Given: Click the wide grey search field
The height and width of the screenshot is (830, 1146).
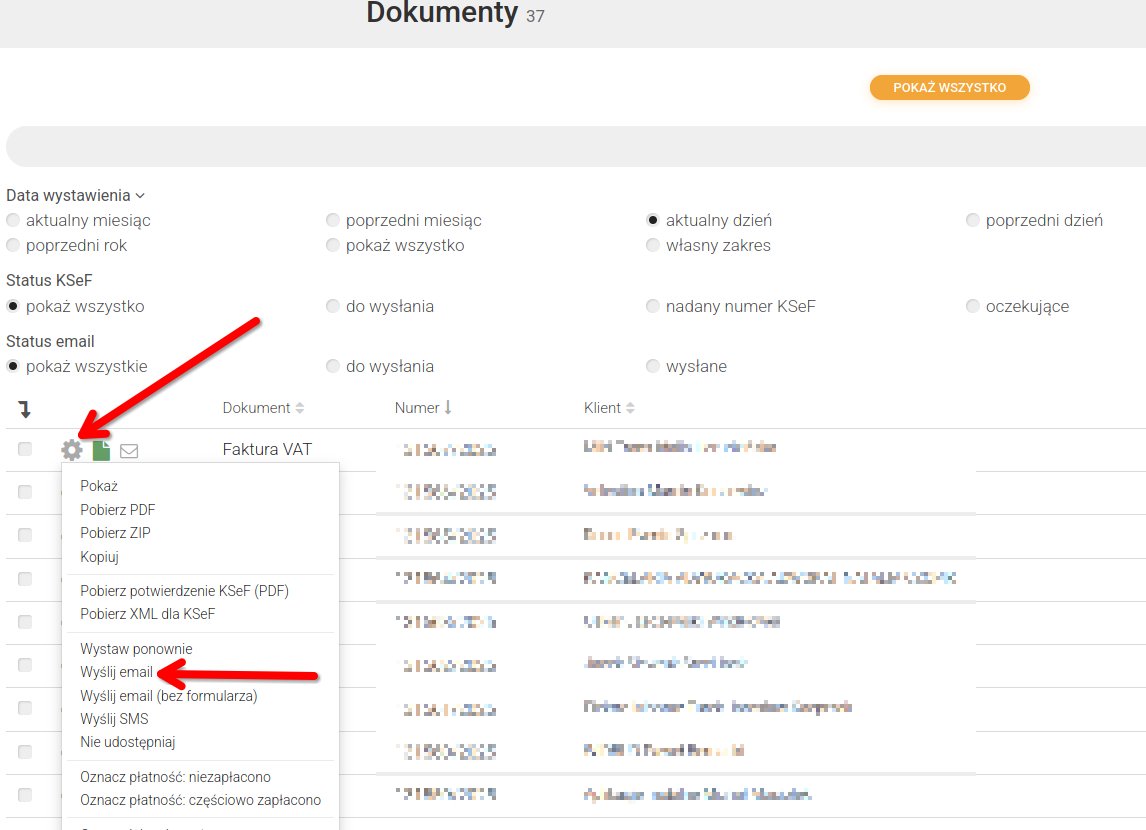Looking at the screenshot, I should (575, 147).
